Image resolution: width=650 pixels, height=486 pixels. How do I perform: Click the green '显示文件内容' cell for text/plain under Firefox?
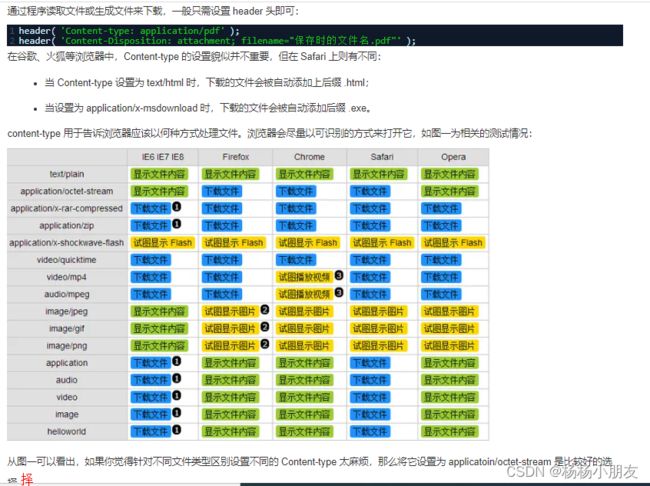point(230,174)
